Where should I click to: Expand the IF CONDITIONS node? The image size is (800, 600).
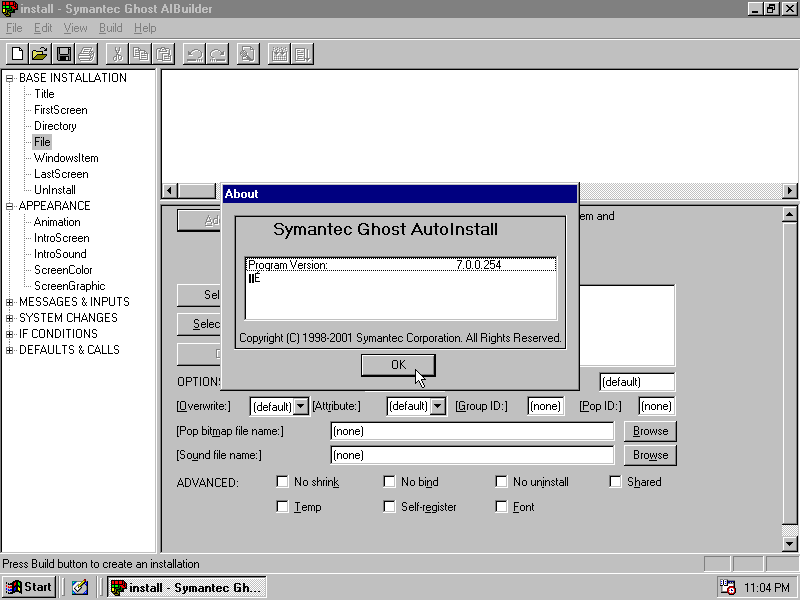tap(9, 334)
